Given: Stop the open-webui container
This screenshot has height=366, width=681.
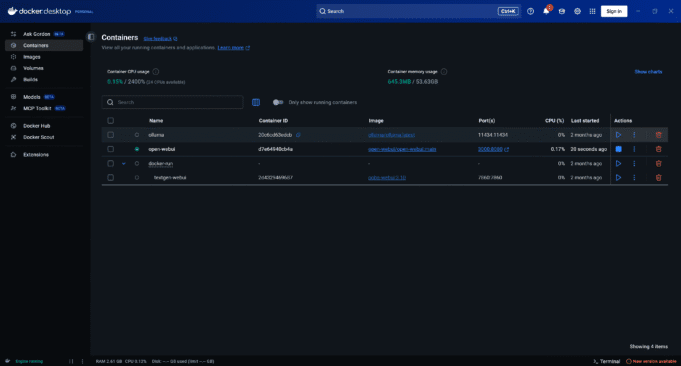Looking at the screenshot, I should (618, 149).
